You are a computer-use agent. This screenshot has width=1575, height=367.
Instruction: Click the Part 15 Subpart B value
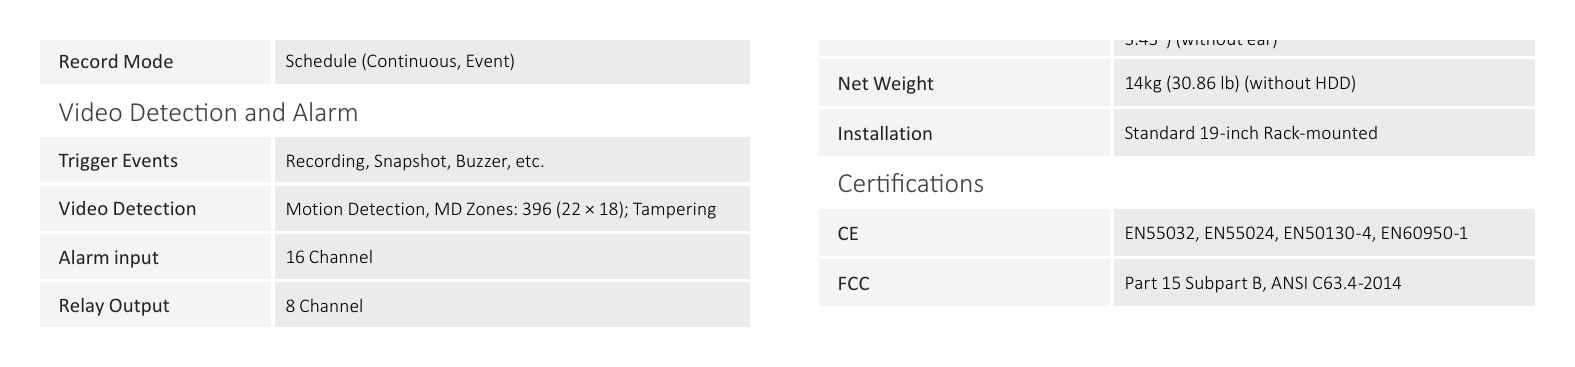point(1263,283)
